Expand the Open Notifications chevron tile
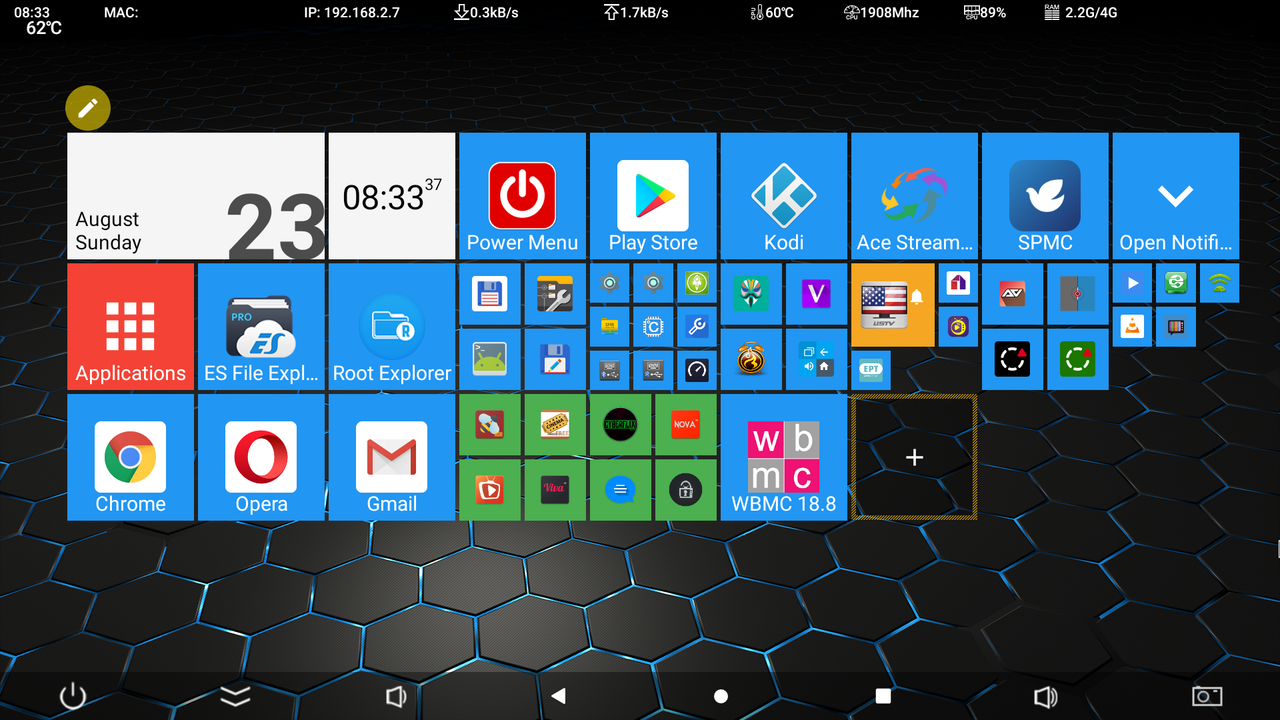This screenshot has height=720, width=1280. [x=1175, y=196]
